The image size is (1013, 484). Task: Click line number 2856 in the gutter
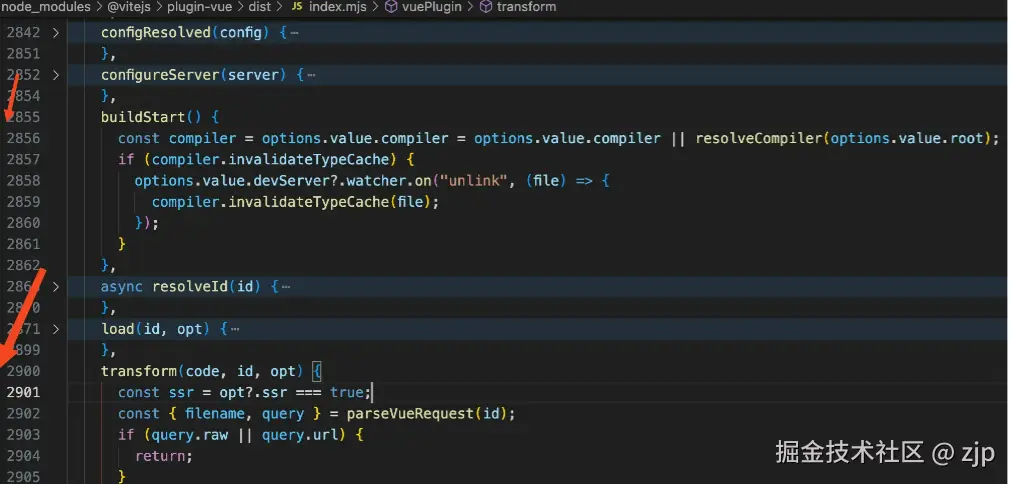23,138
